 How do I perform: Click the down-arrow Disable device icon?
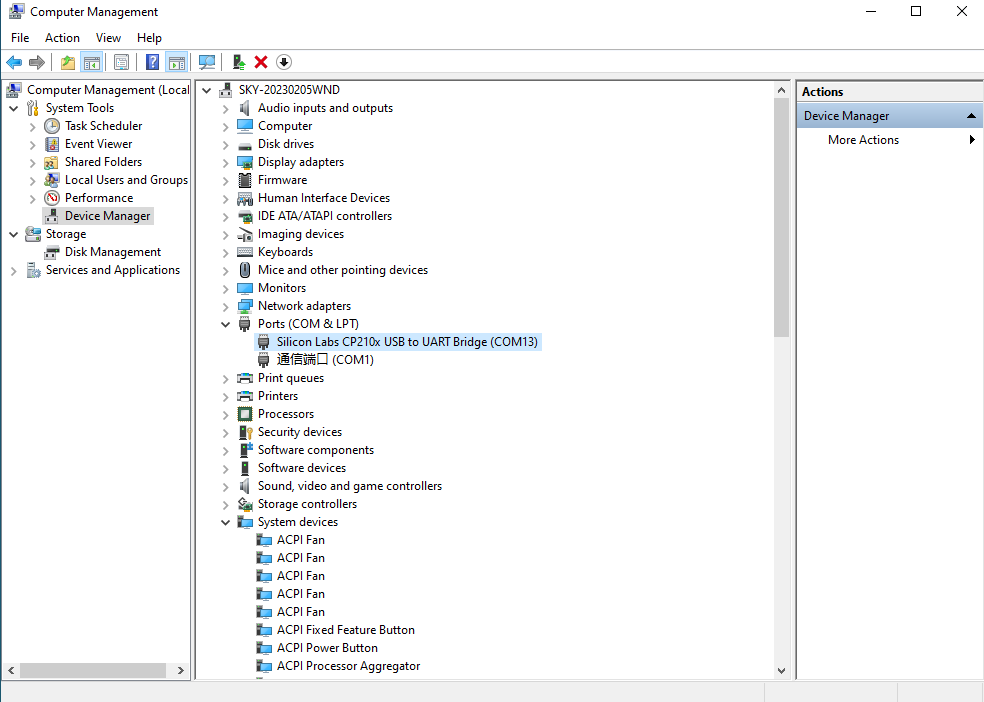click(x=284, y=62)
